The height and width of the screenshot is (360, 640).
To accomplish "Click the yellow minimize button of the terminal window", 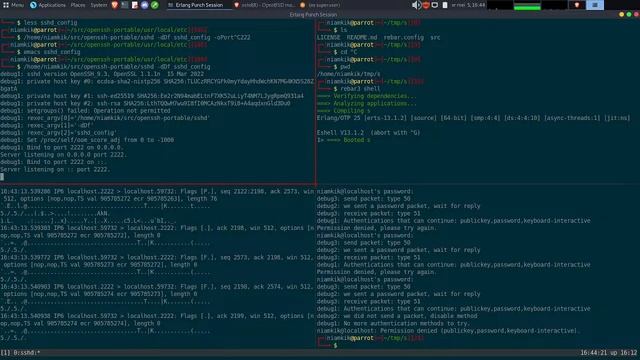I will tap(621, 14).
